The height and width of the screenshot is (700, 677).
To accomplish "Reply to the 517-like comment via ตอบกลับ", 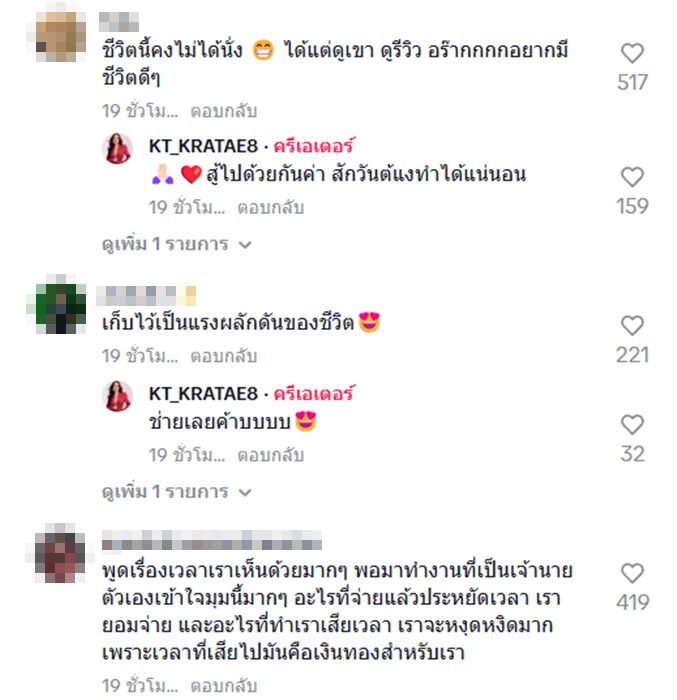I will [224, 111].
